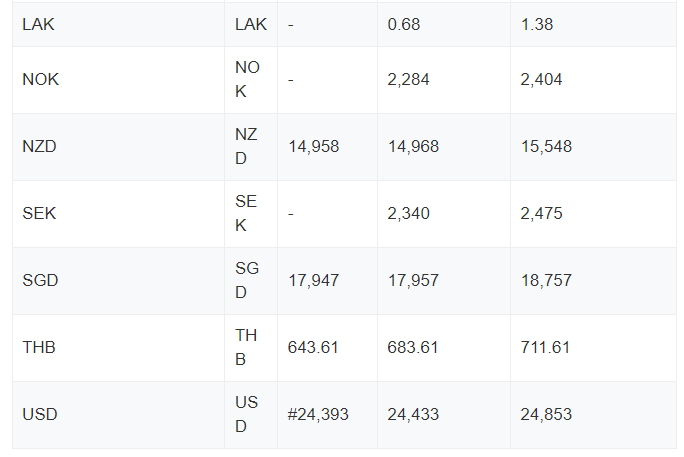Screen dimensions: 684x457
Task: Click the NOK currency name cell
Action: pos(118,80)
